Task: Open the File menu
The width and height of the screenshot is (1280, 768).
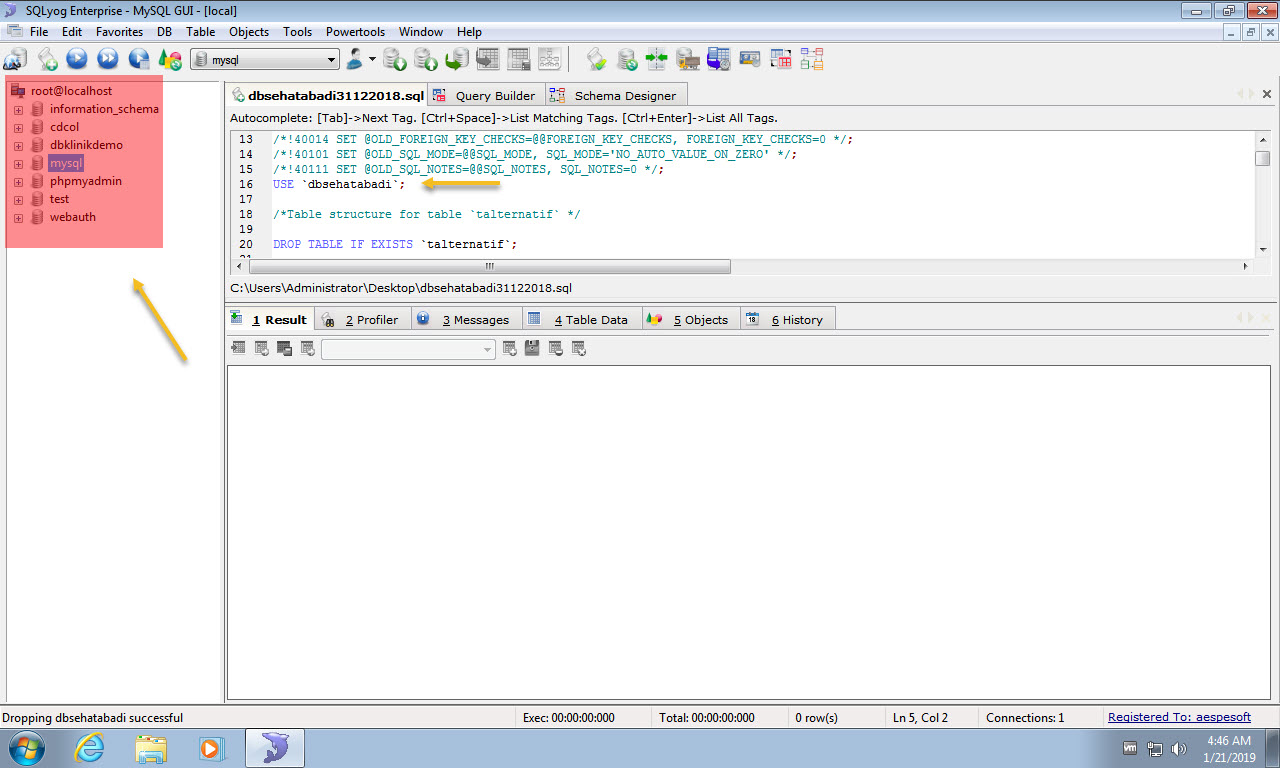Action: click(39, 32)
